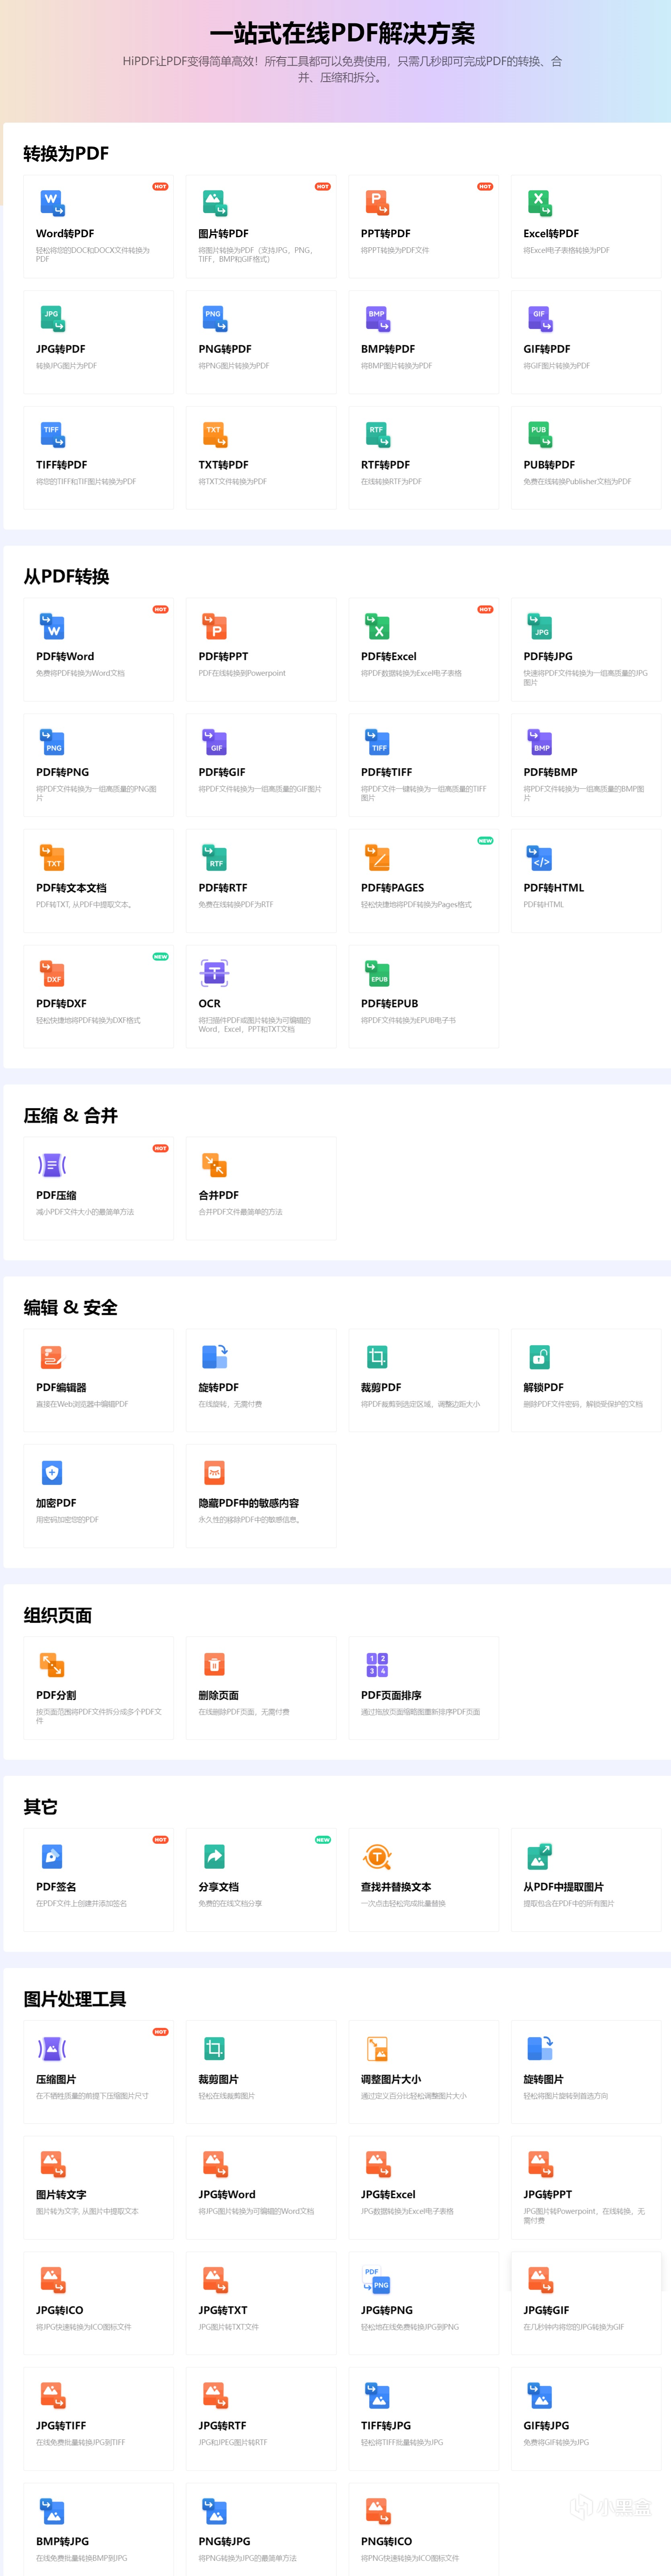671x2576 pixels.
Task: Click the 裁剪PDF crop icon
Action: coord(377,1357)
